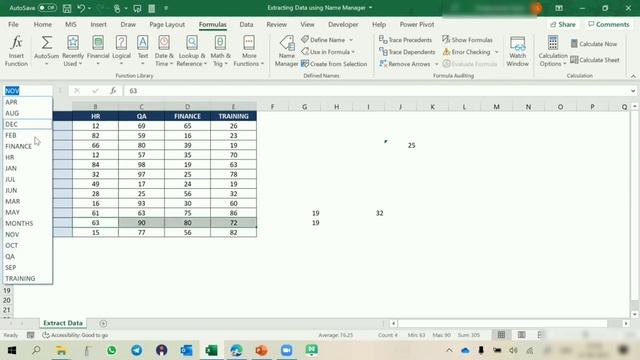640x360 pixels.
Task: Click the vertical scrollbar down arrow
Action: point(635,314)
